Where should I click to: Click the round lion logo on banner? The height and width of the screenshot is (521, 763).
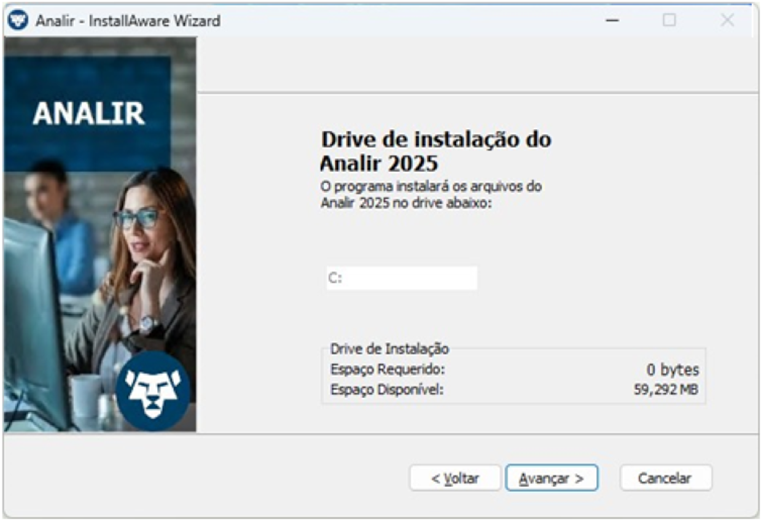pyautogui.click(x=153, y=391)
